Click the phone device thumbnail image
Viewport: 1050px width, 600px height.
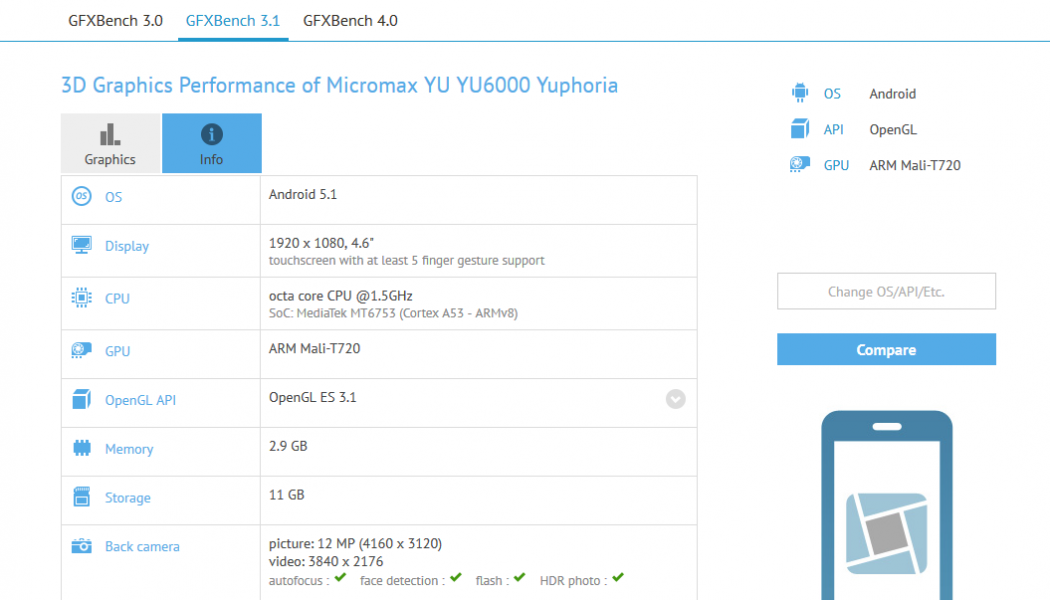tap(886, 505)
